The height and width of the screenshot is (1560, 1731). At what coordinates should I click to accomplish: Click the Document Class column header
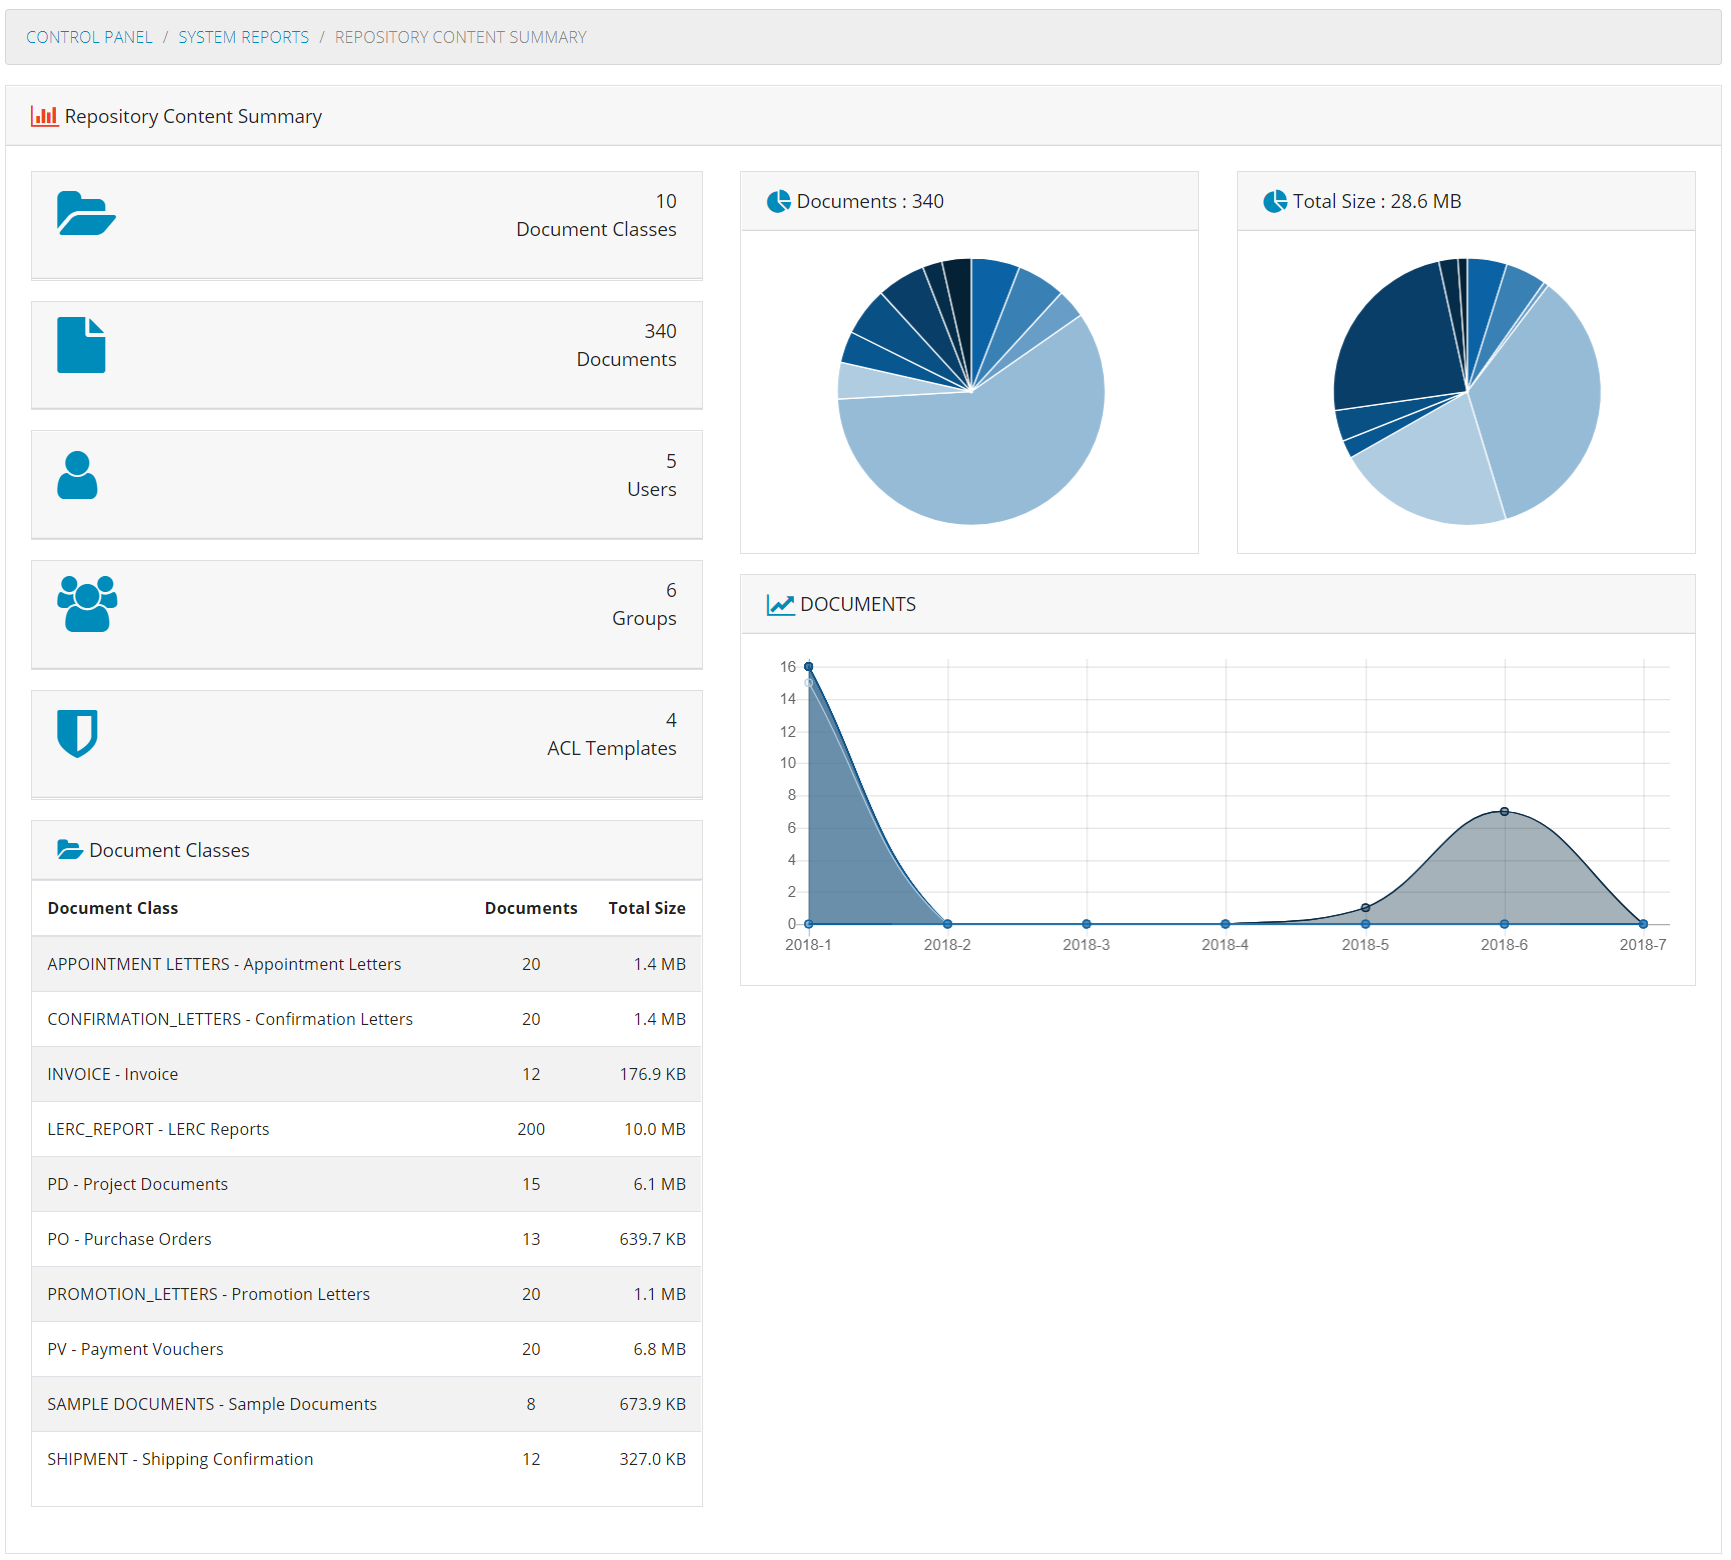coord(113,908)
